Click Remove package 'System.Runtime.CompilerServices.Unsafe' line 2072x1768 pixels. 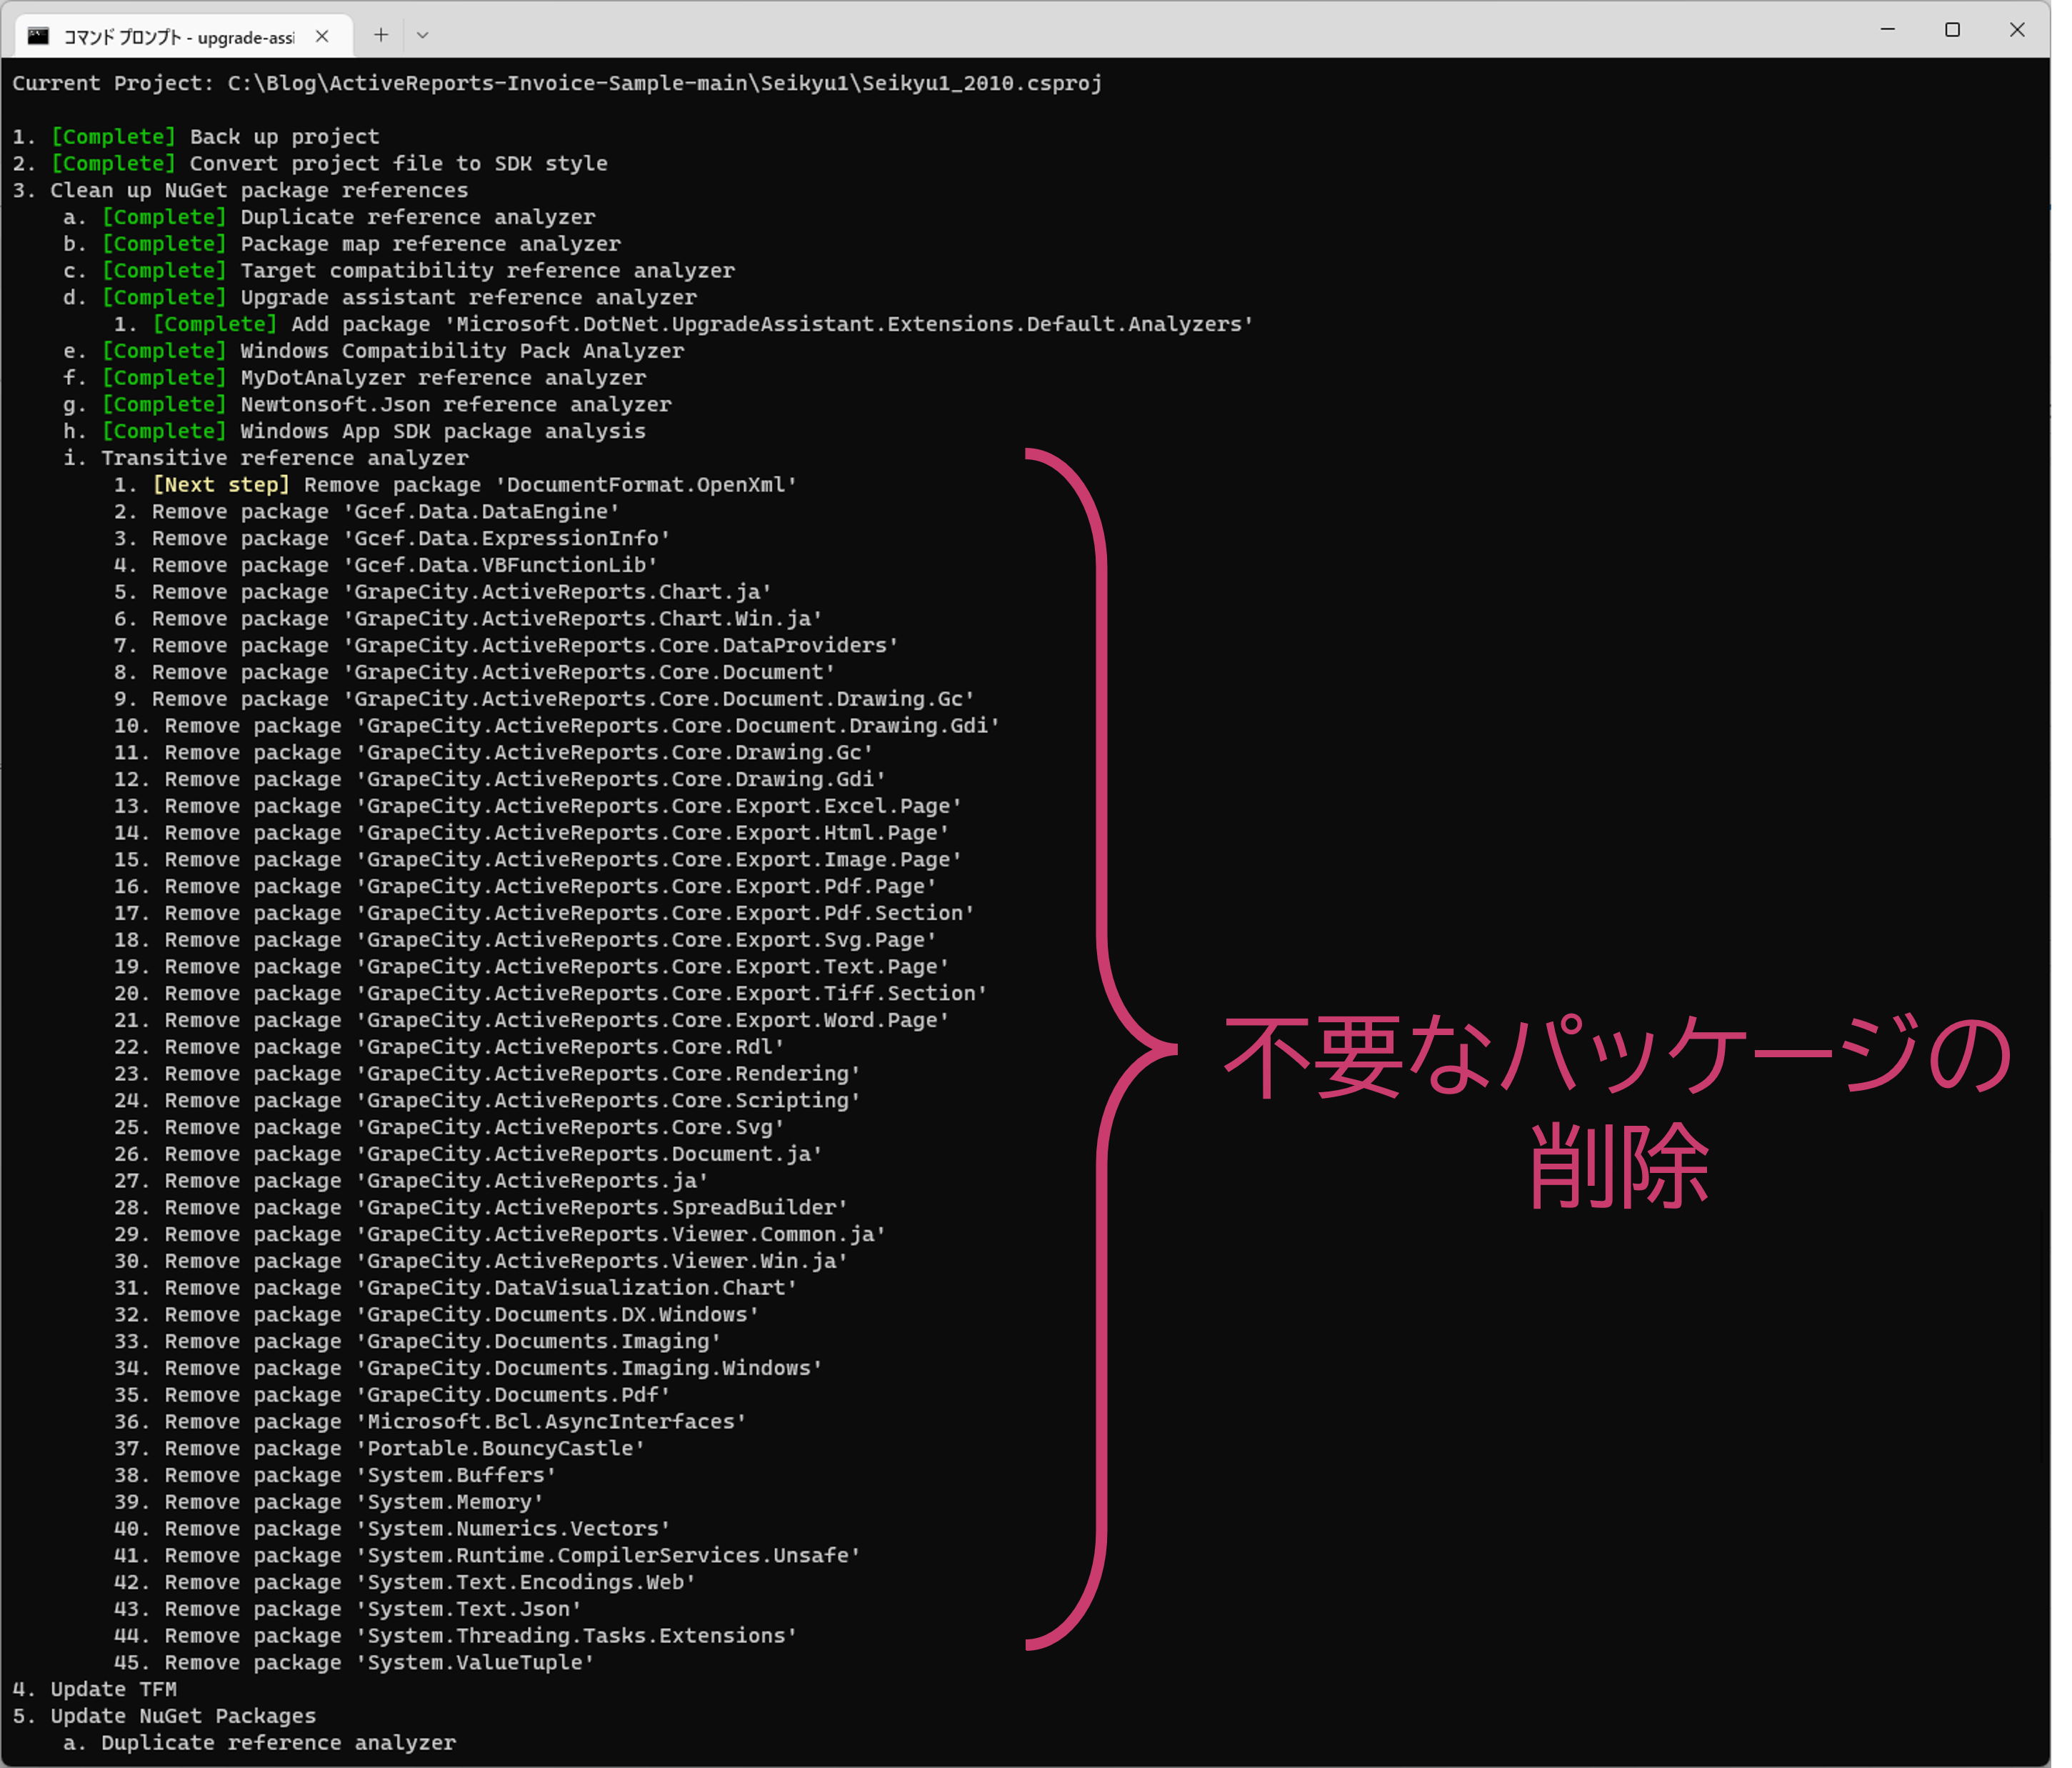487,1556
